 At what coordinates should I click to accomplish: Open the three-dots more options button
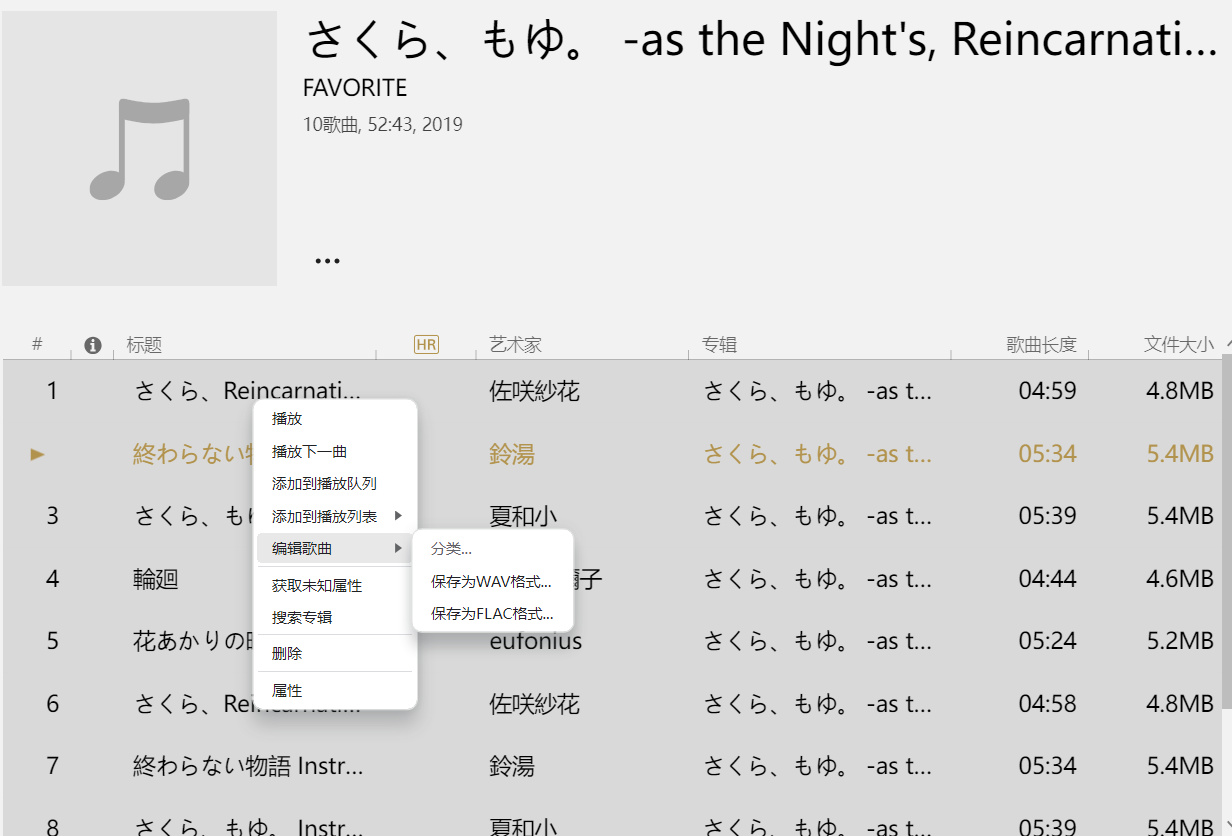point(327,260)
